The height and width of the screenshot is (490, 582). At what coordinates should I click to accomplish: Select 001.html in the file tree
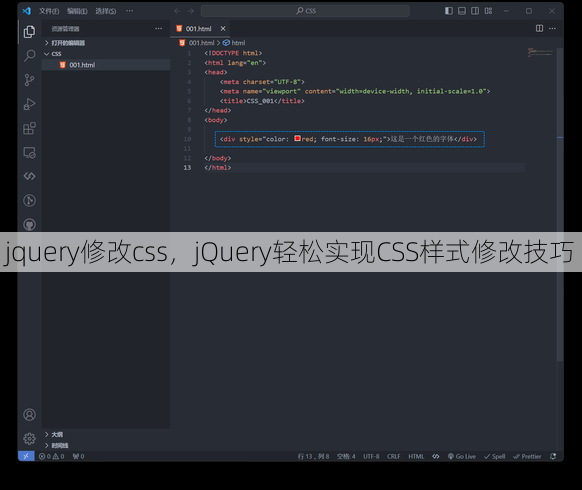106,65
